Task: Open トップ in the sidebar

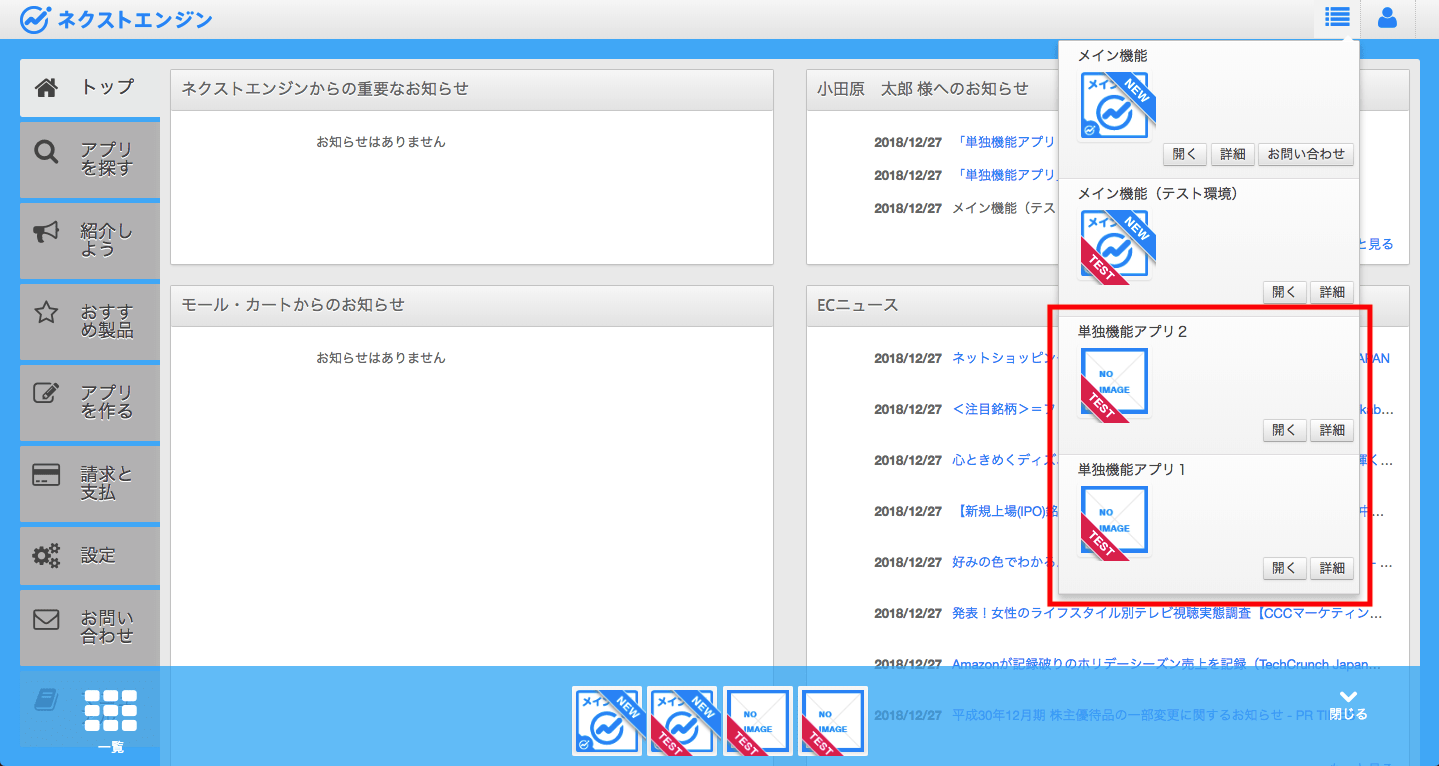Action: click(x=90, y=87)
